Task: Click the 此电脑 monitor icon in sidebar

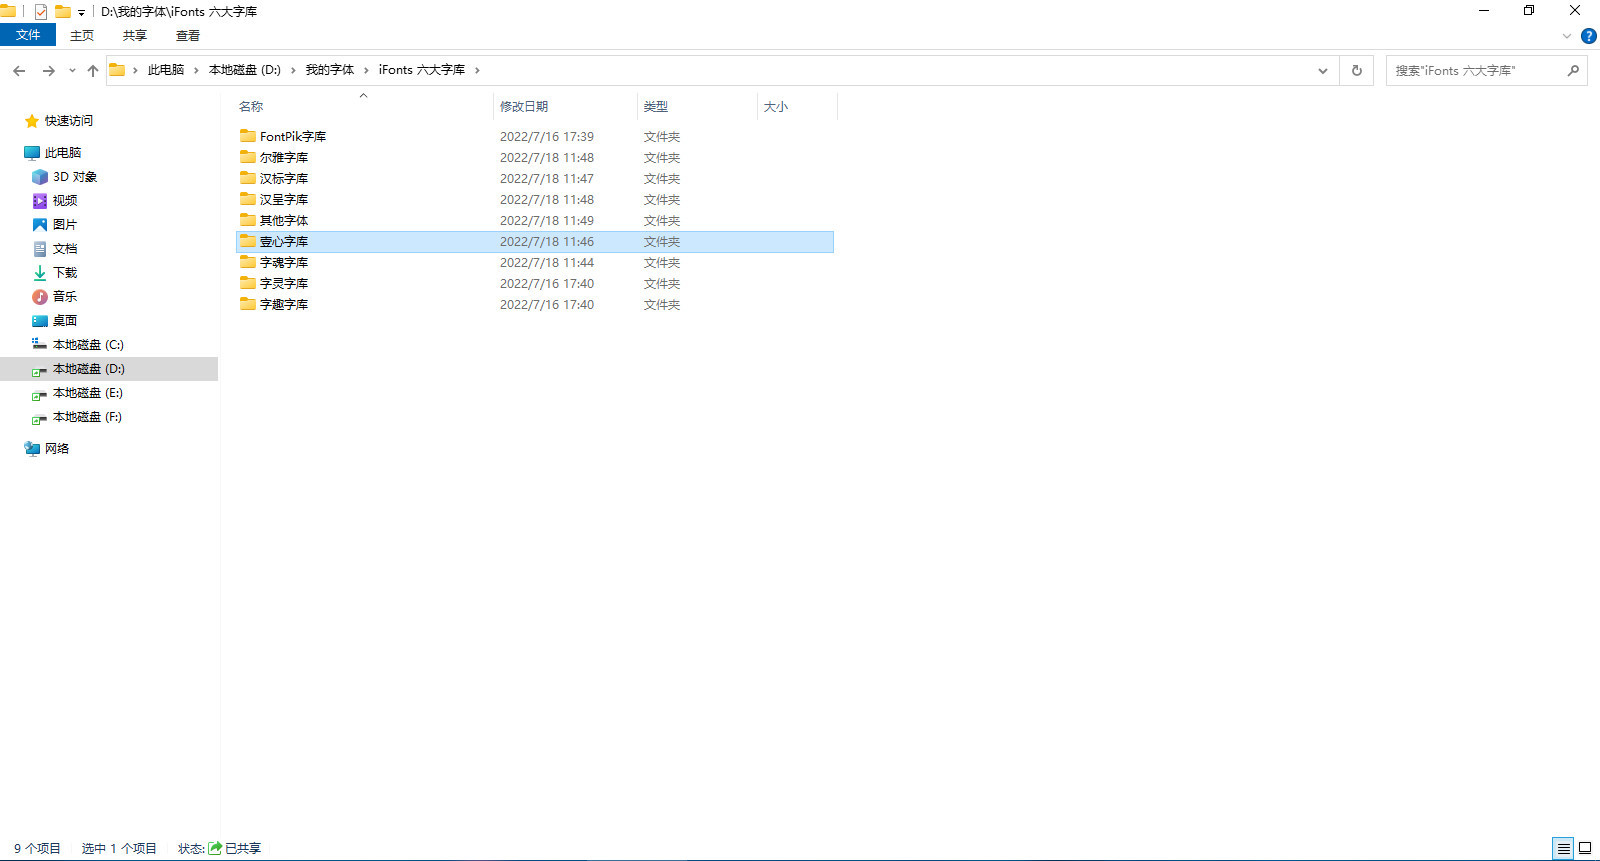Action: (x=32, y=153)
